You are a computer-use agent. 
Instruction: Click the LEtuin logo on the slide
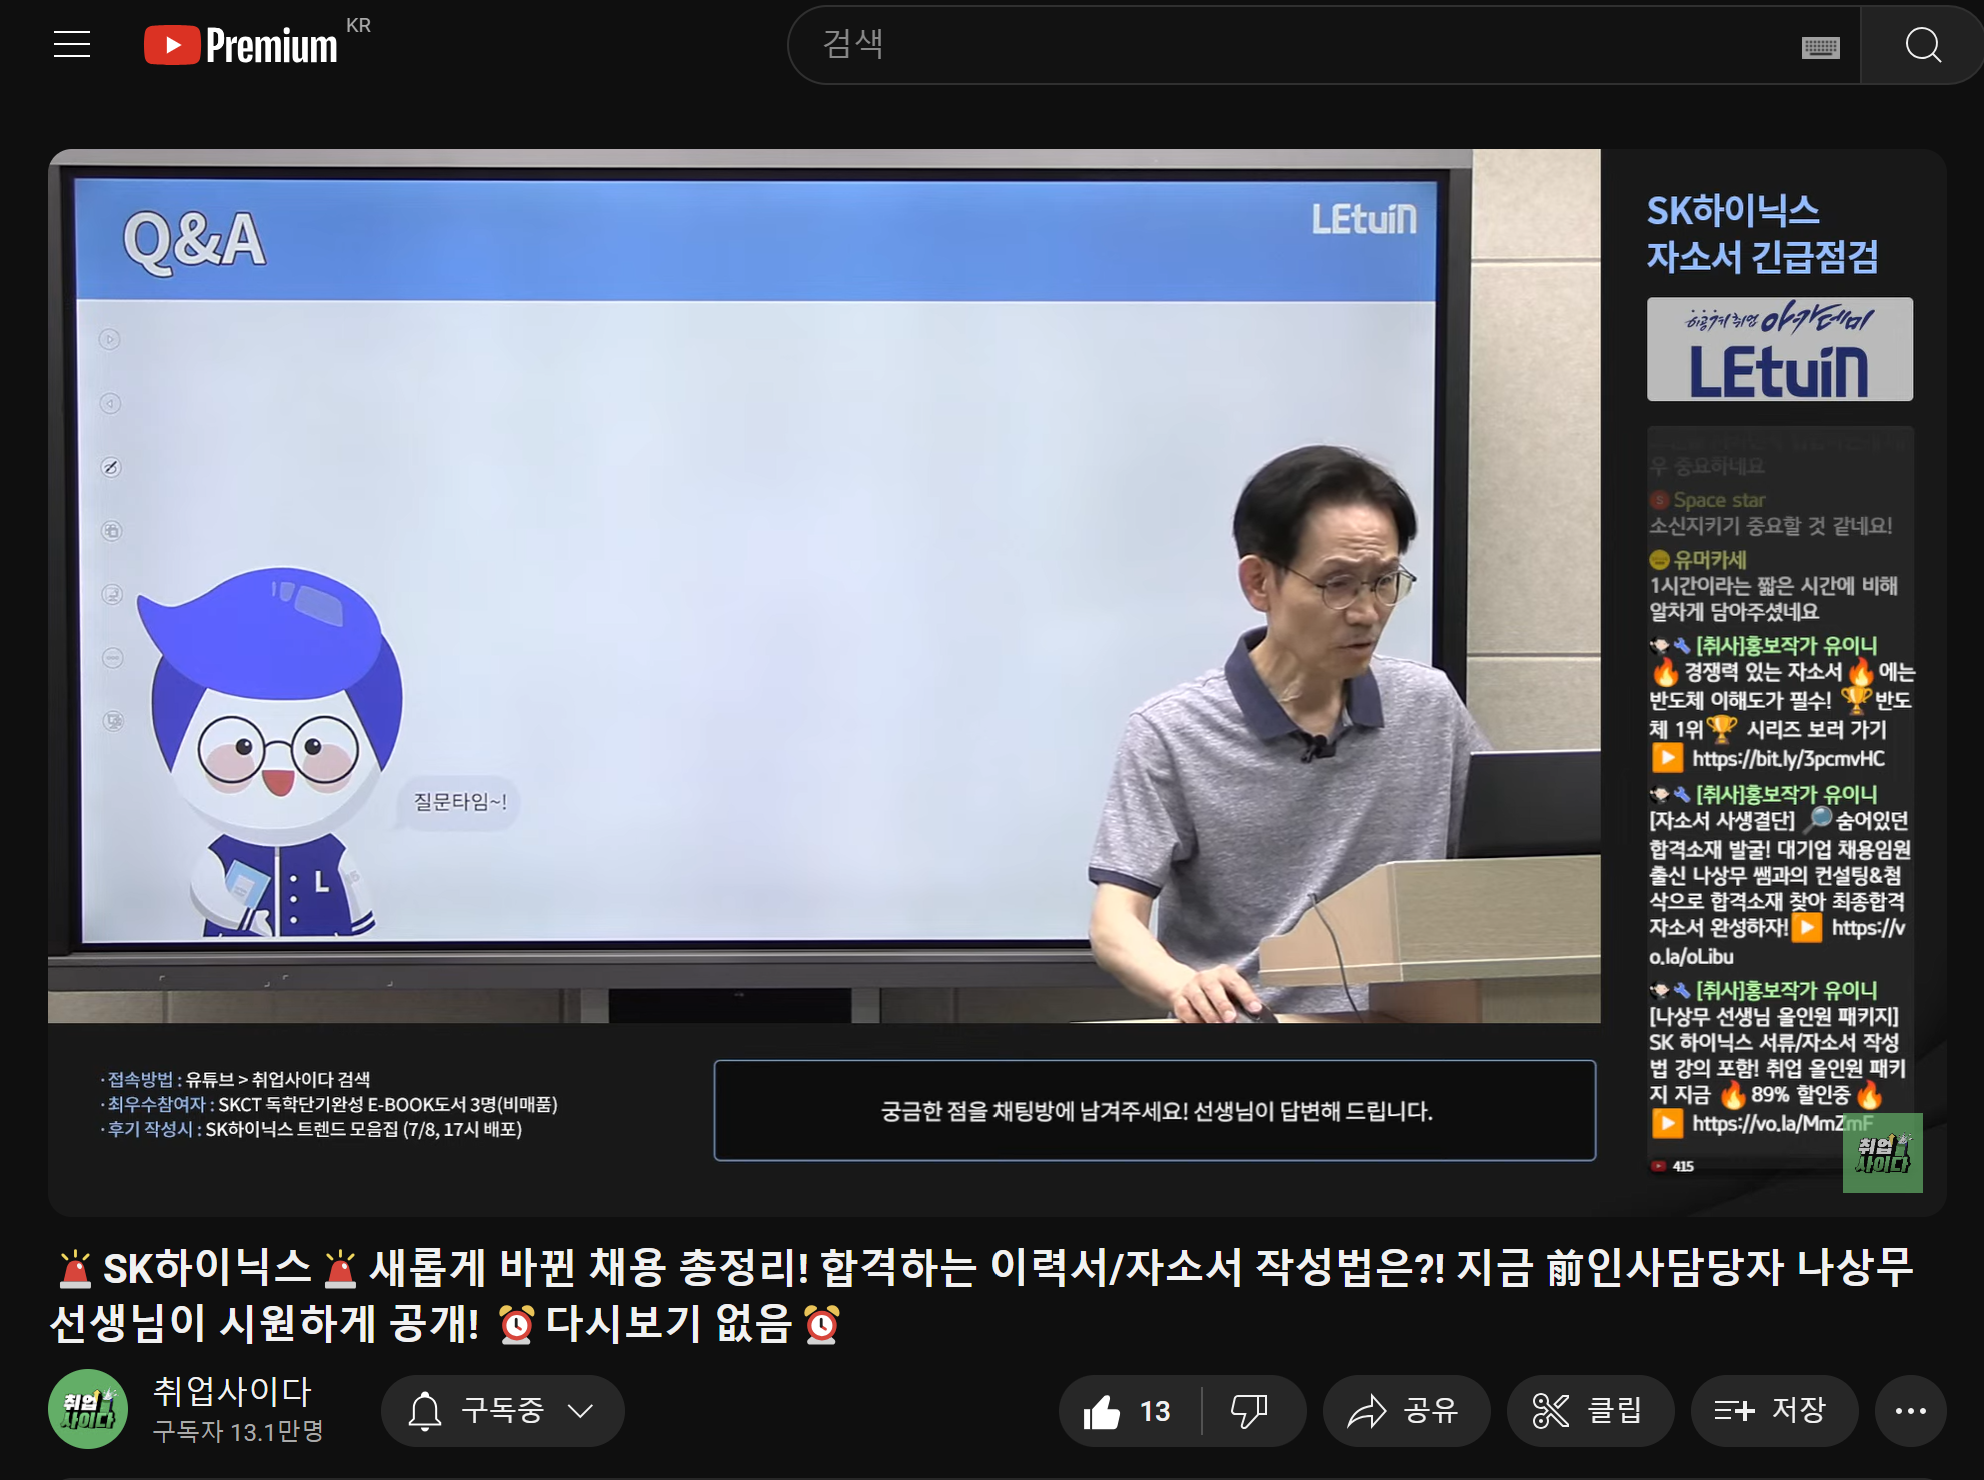click(1364, 219)
